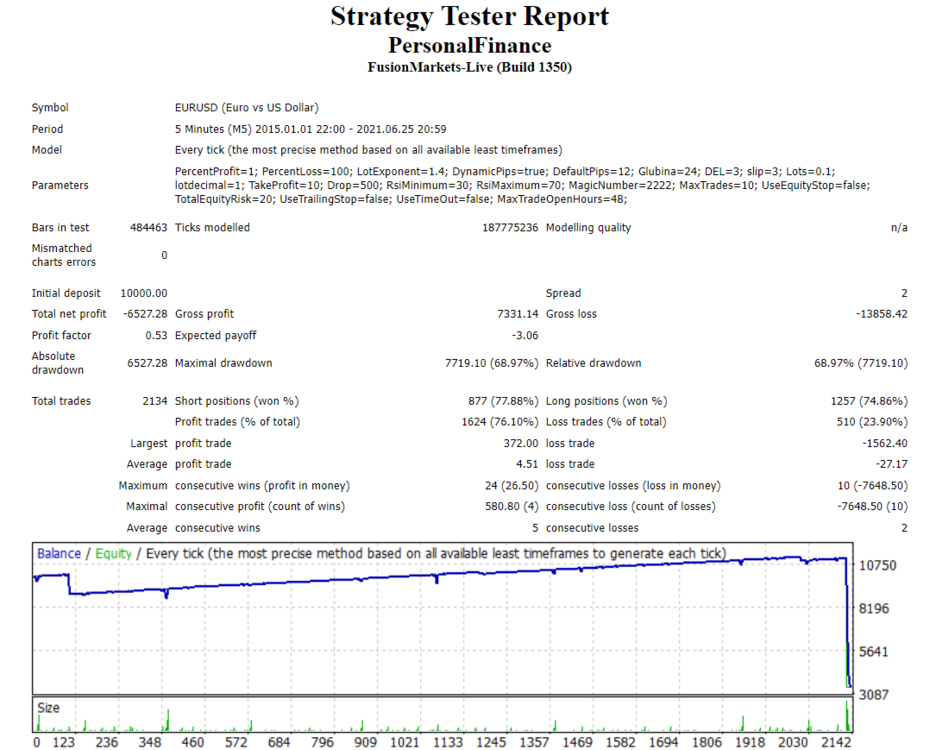Click Short positions value '877 (77.88%)'
The width and height of the screenshot is (936, 750).
(x=503, y=401)
